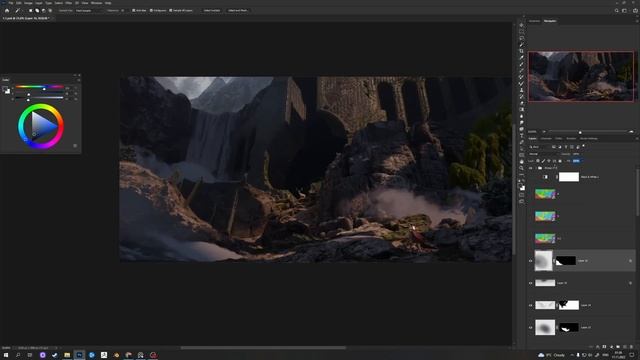Choose New Selection mode icon
This screenshot has width=640, height=360.
point(30,11)
